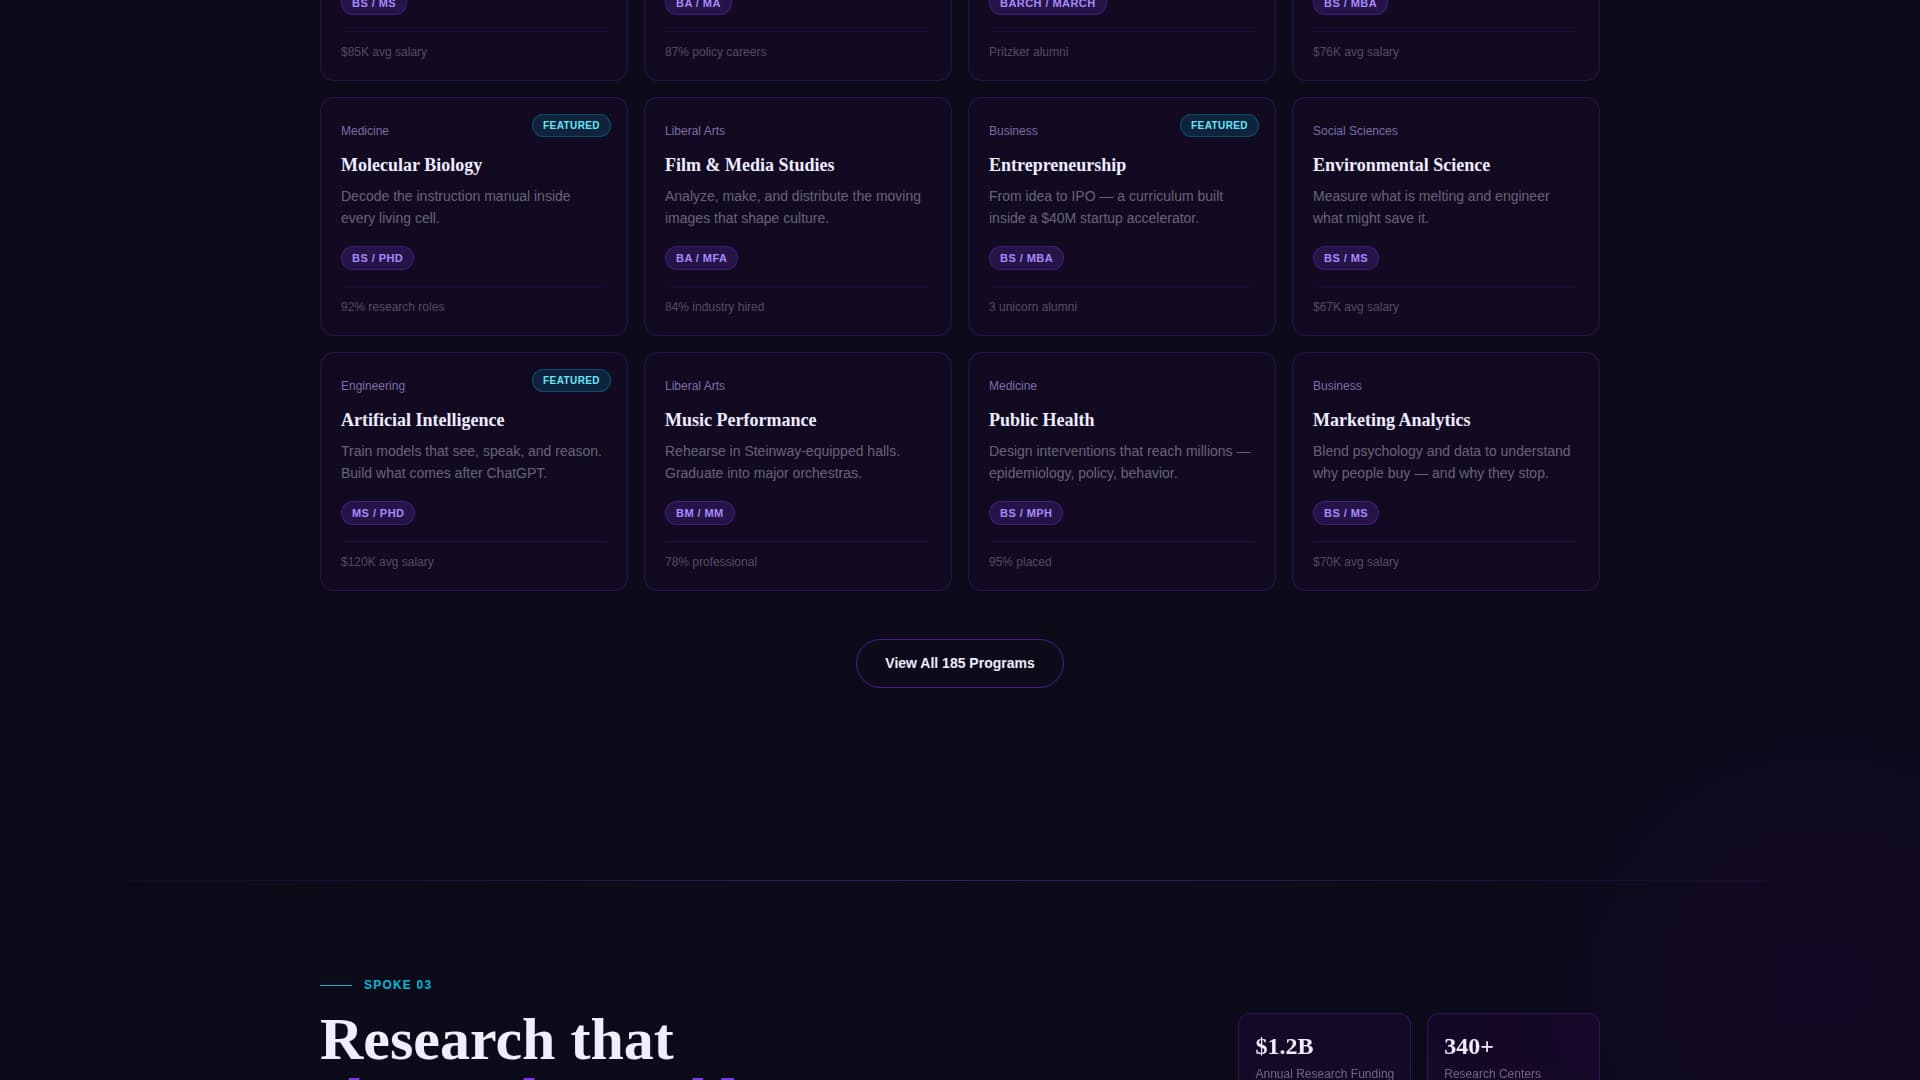Click the Social Sciences category label

coord(1355,131)
